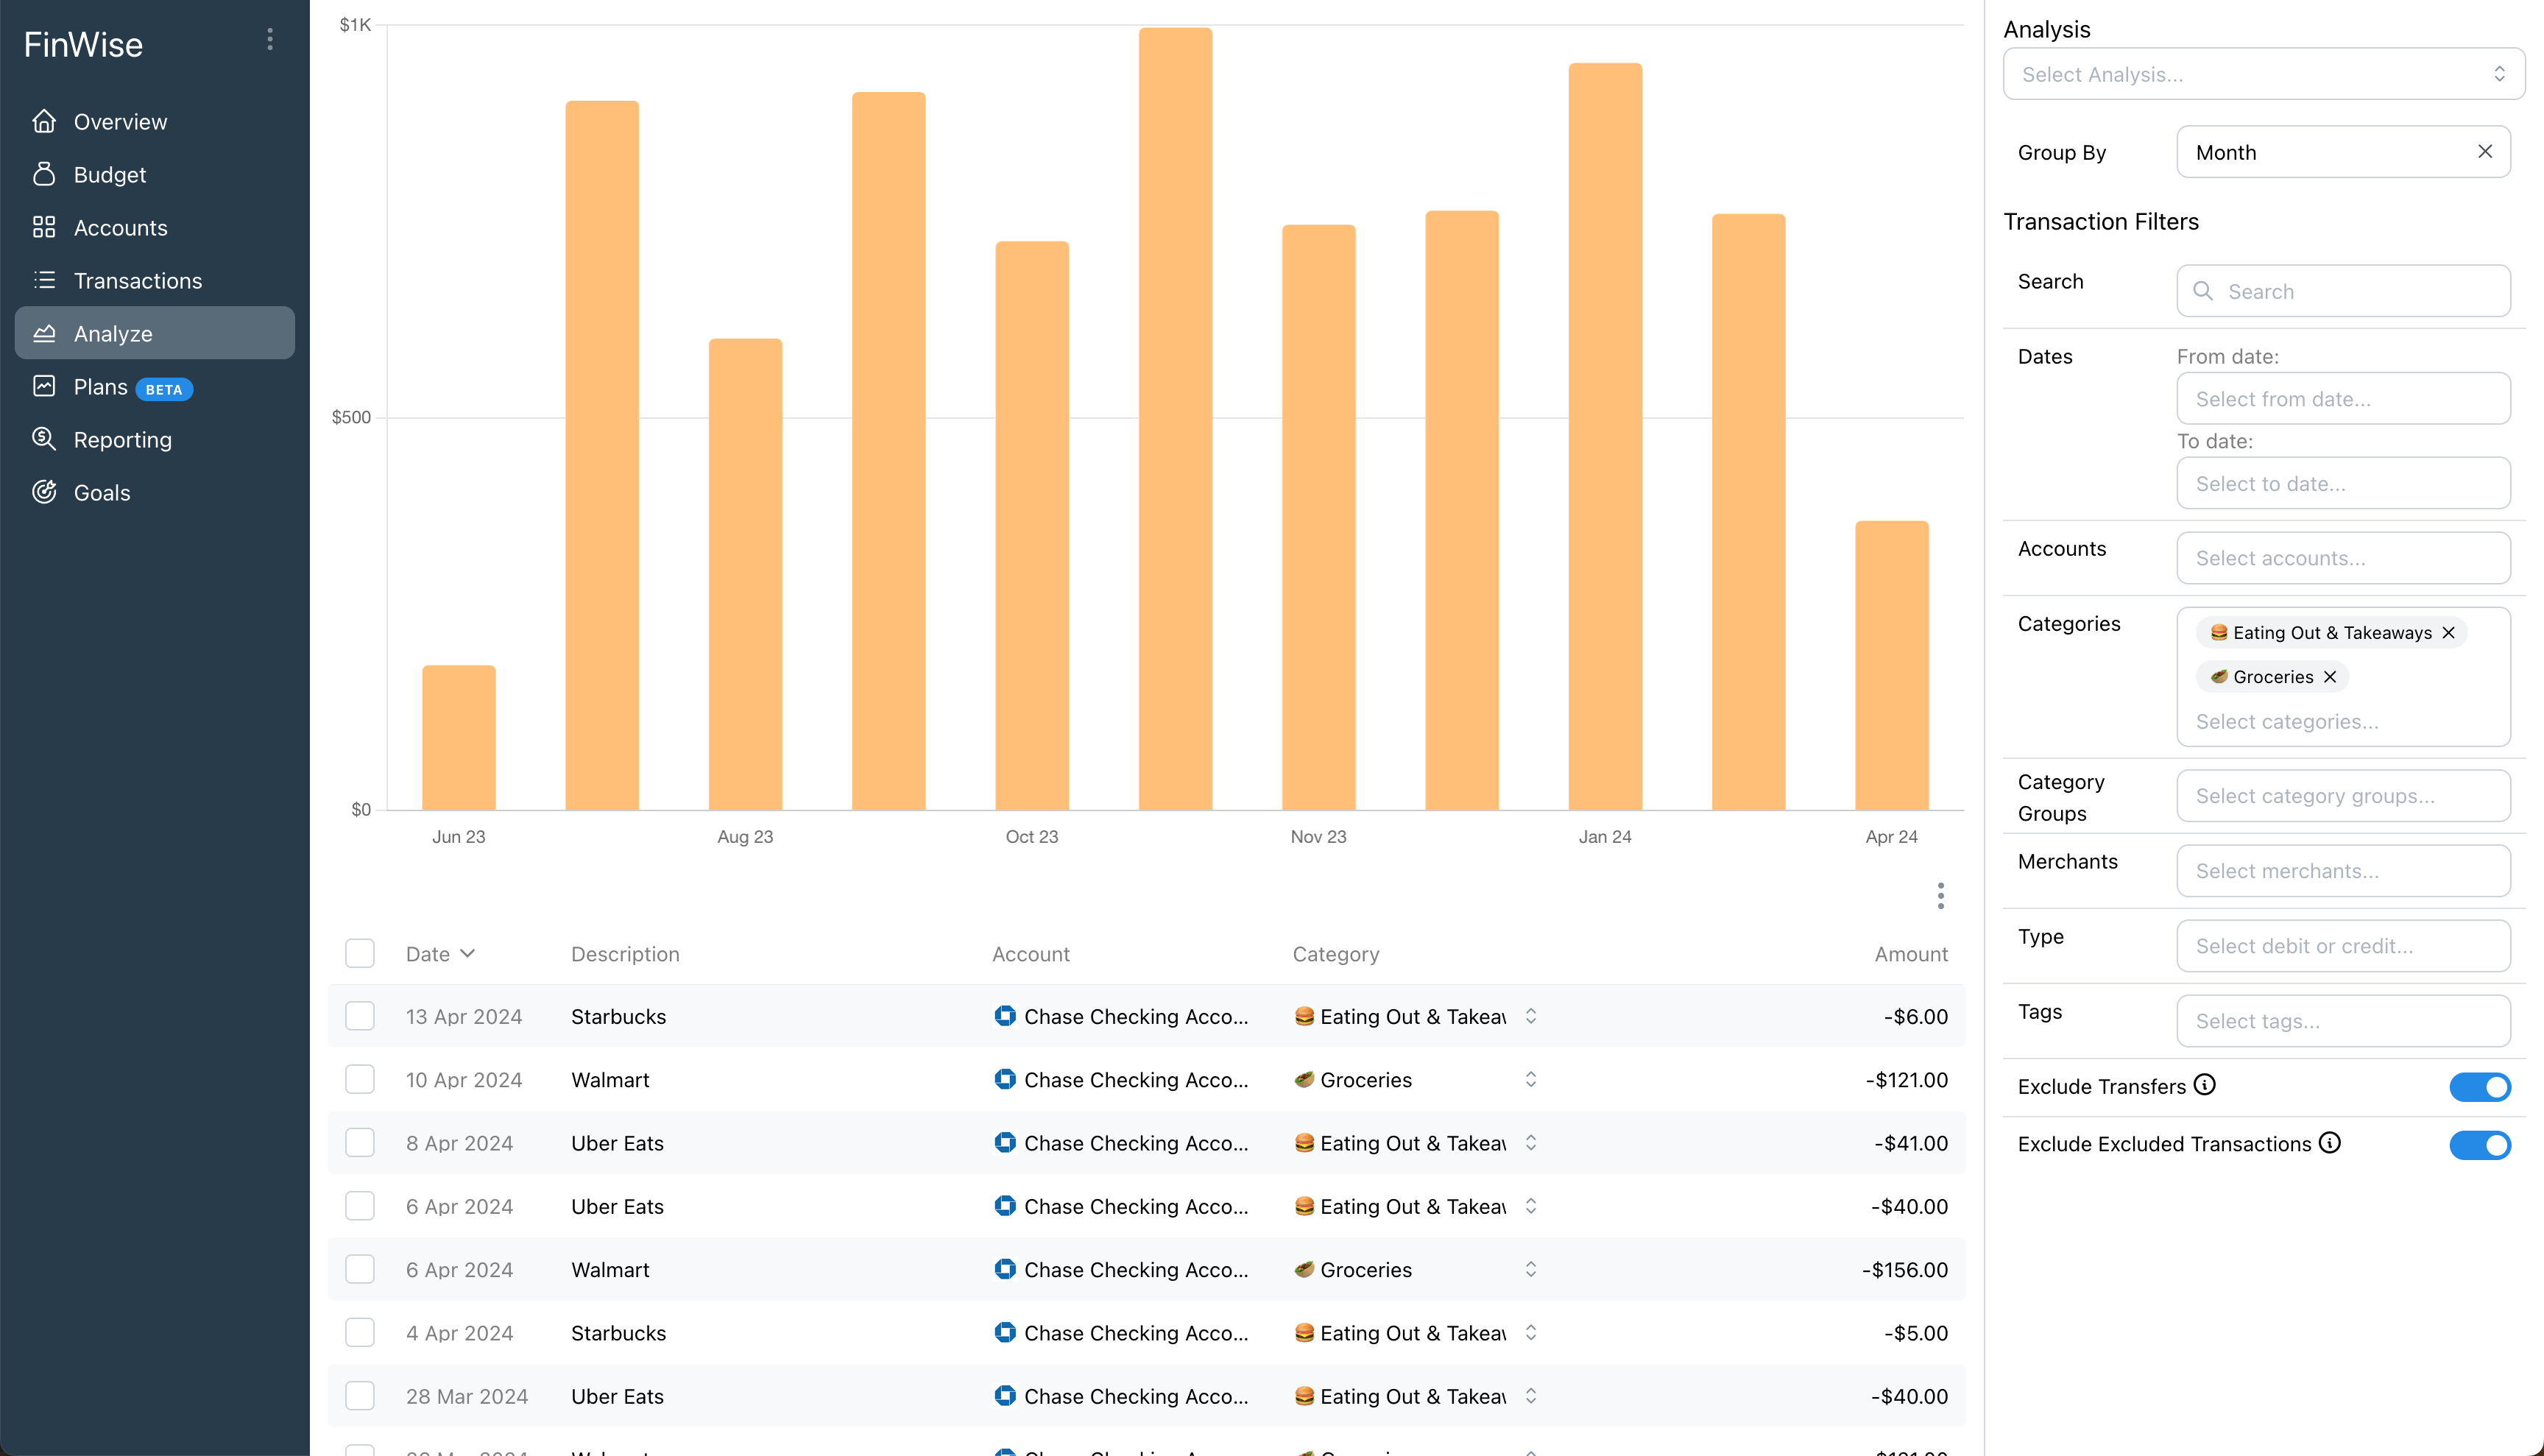Screen dimensions: 2544x1456
Task: Go to Transactions in the sidebar
Action: click(44, 280)
